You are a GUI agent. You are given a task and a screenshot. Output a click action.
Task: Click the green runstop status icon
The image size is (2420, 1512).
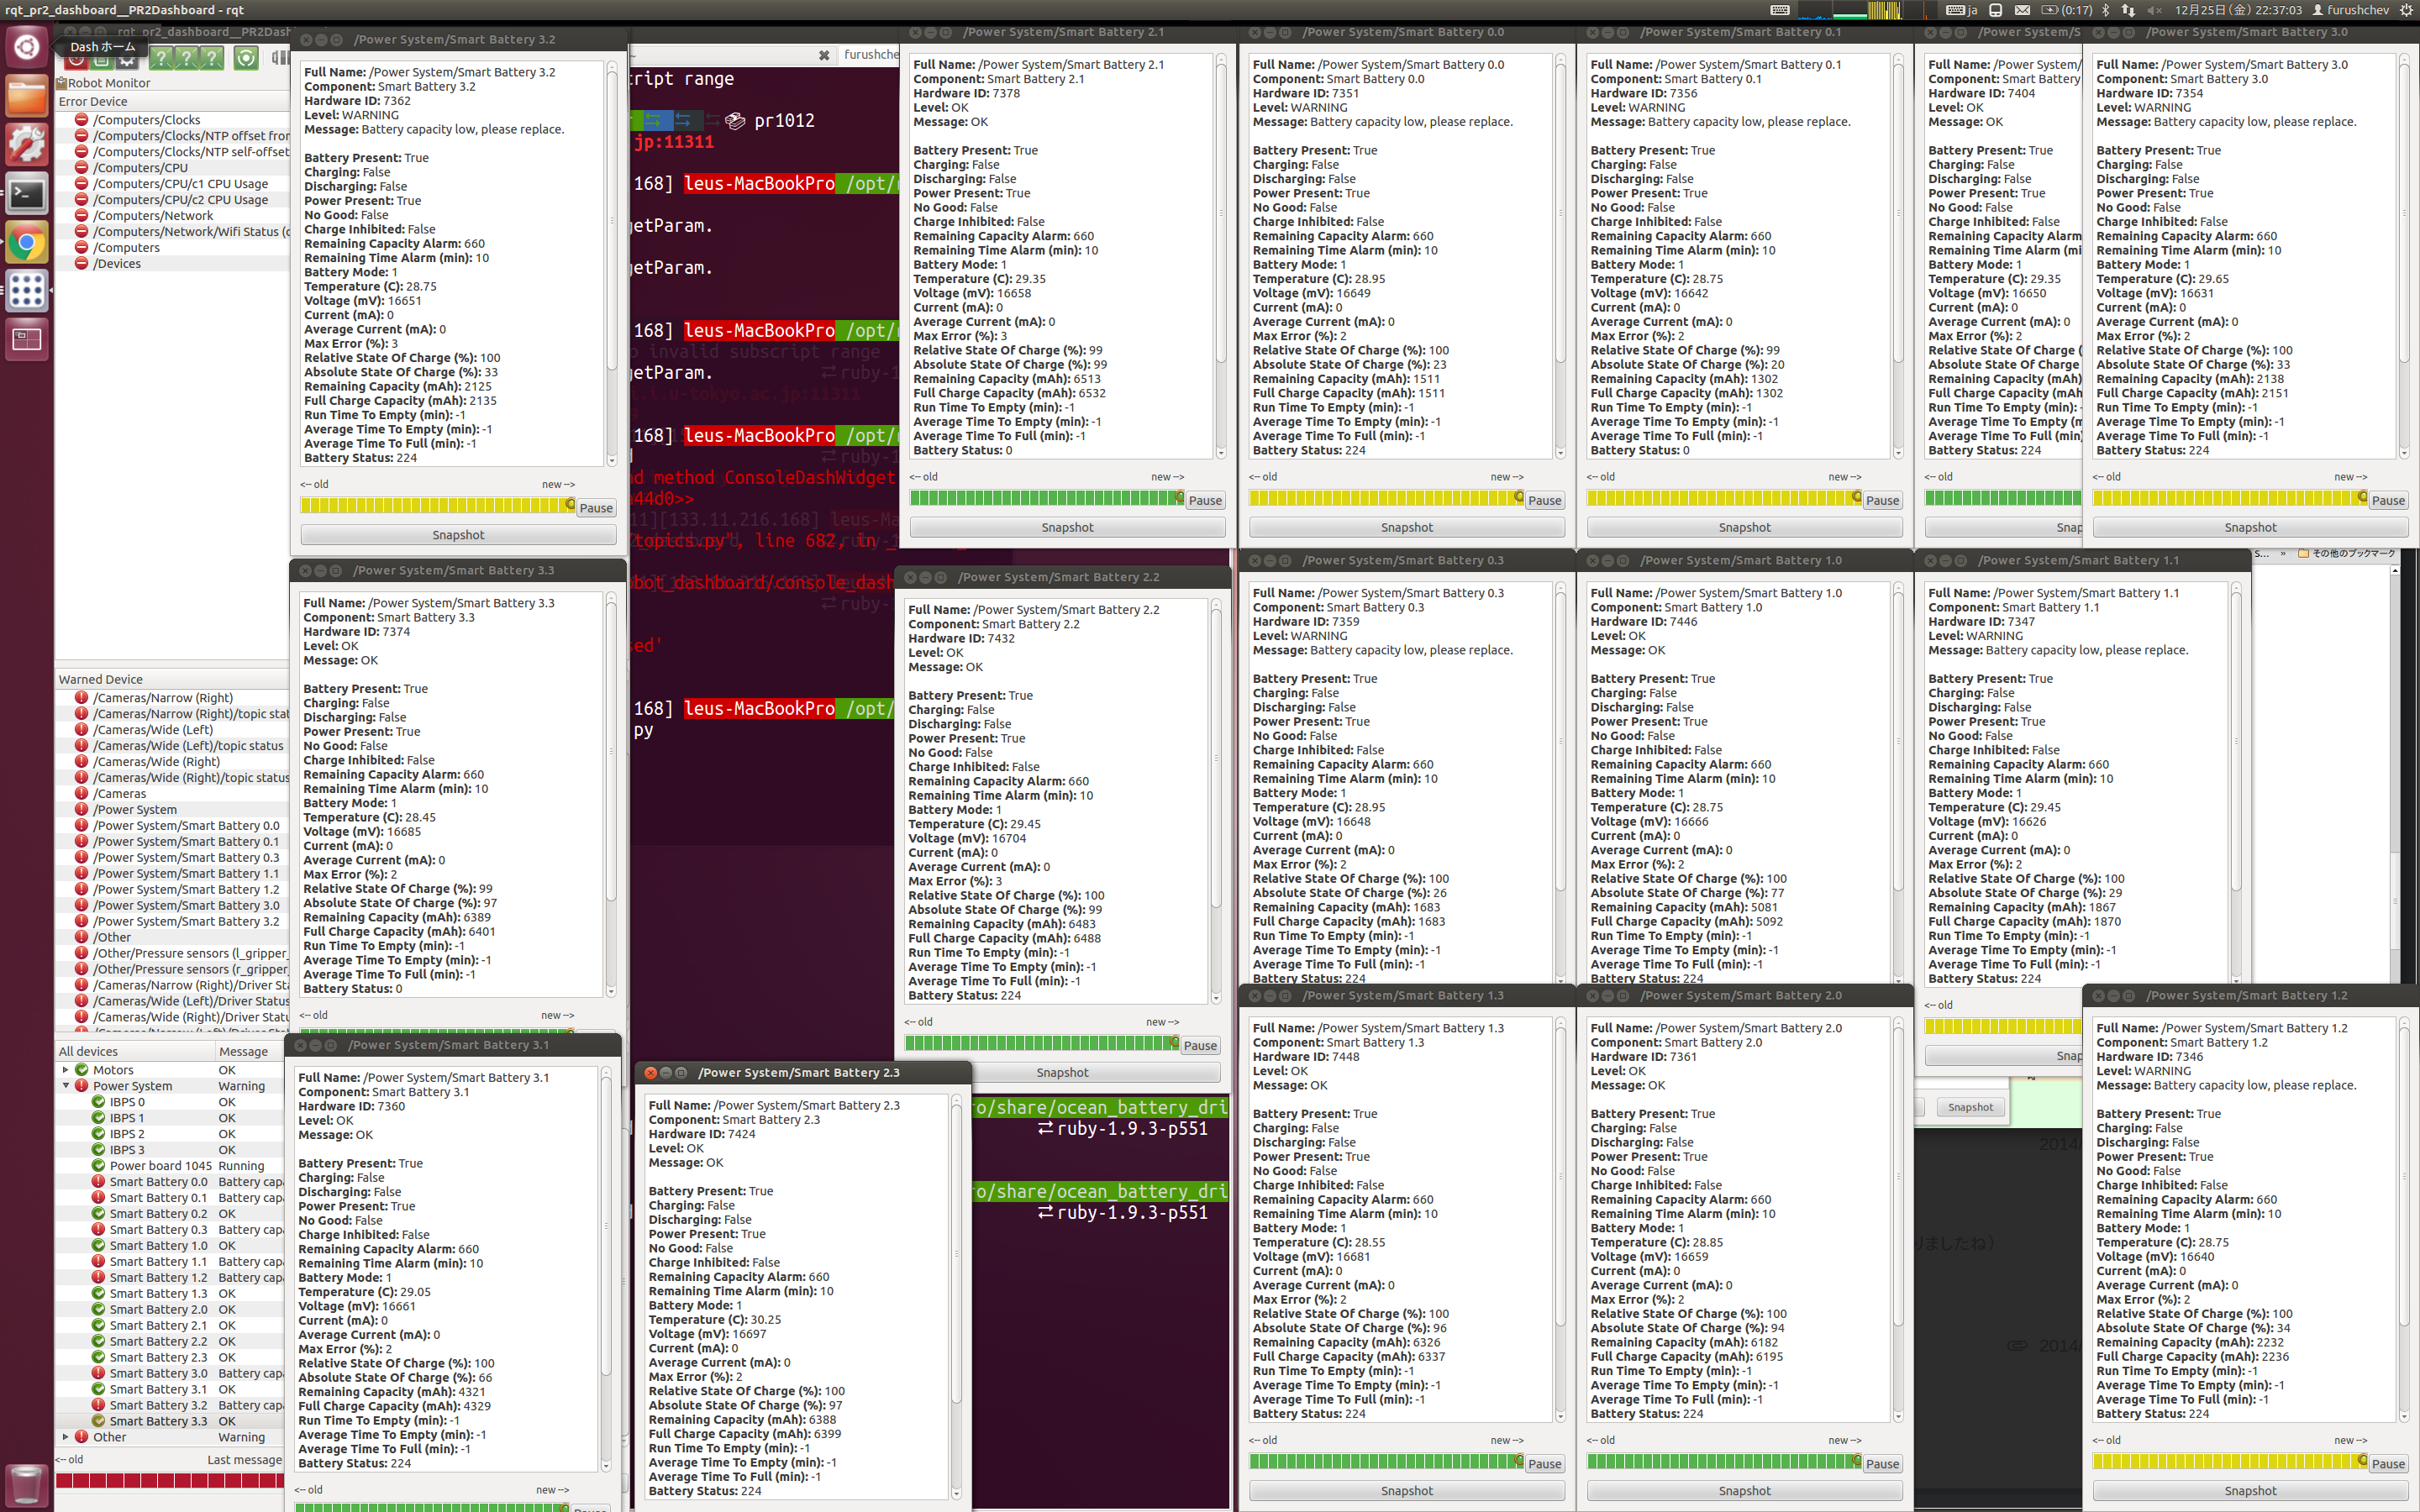point(247,58)
